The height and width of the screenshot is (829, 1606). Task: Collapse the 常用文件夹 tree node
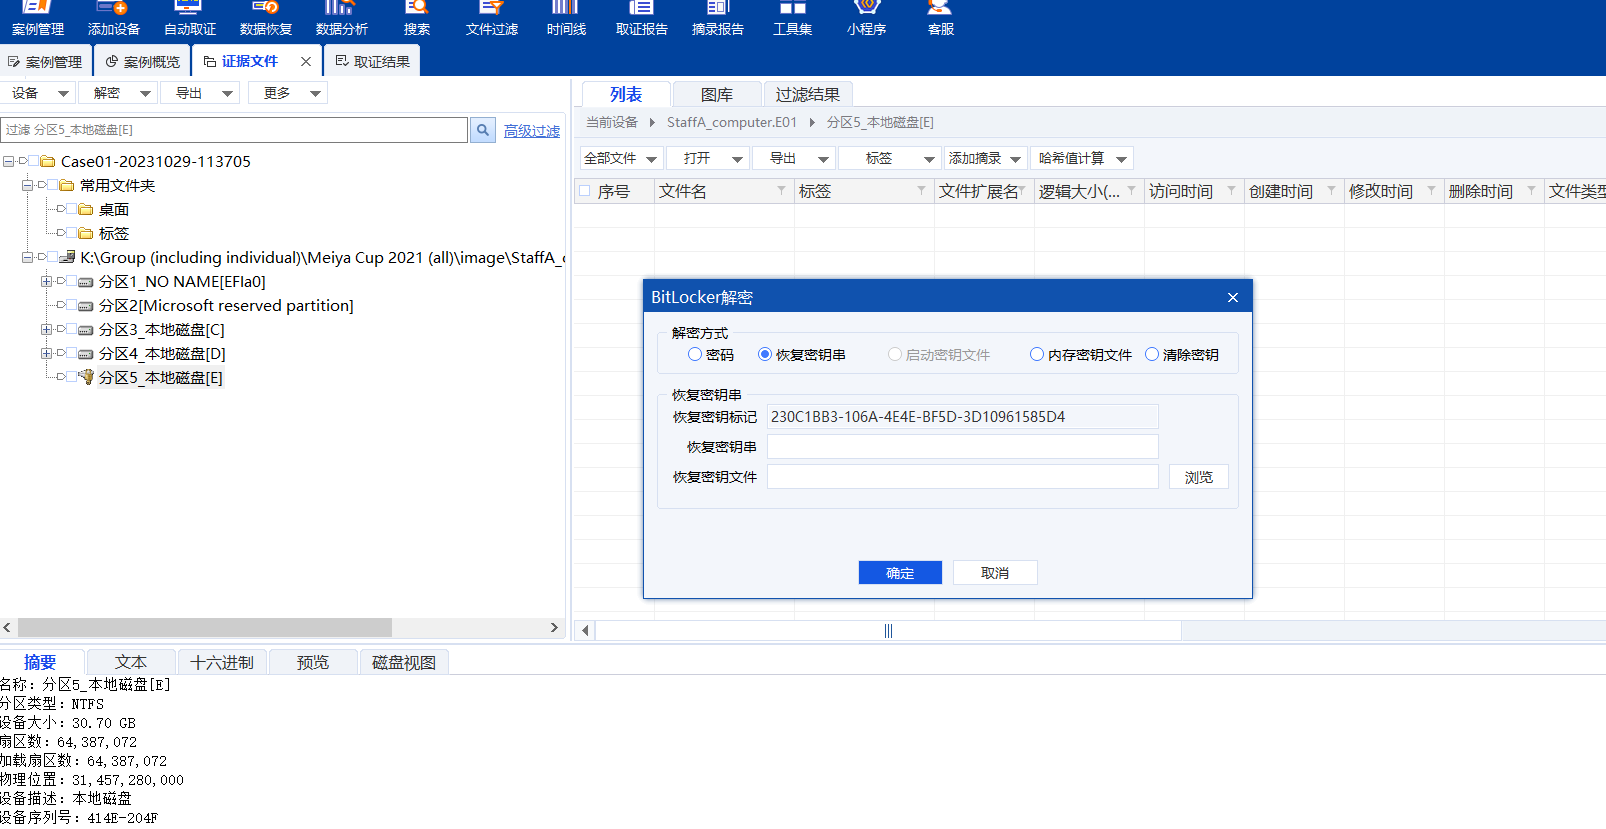pyautogui.click(x=27, y=185)
